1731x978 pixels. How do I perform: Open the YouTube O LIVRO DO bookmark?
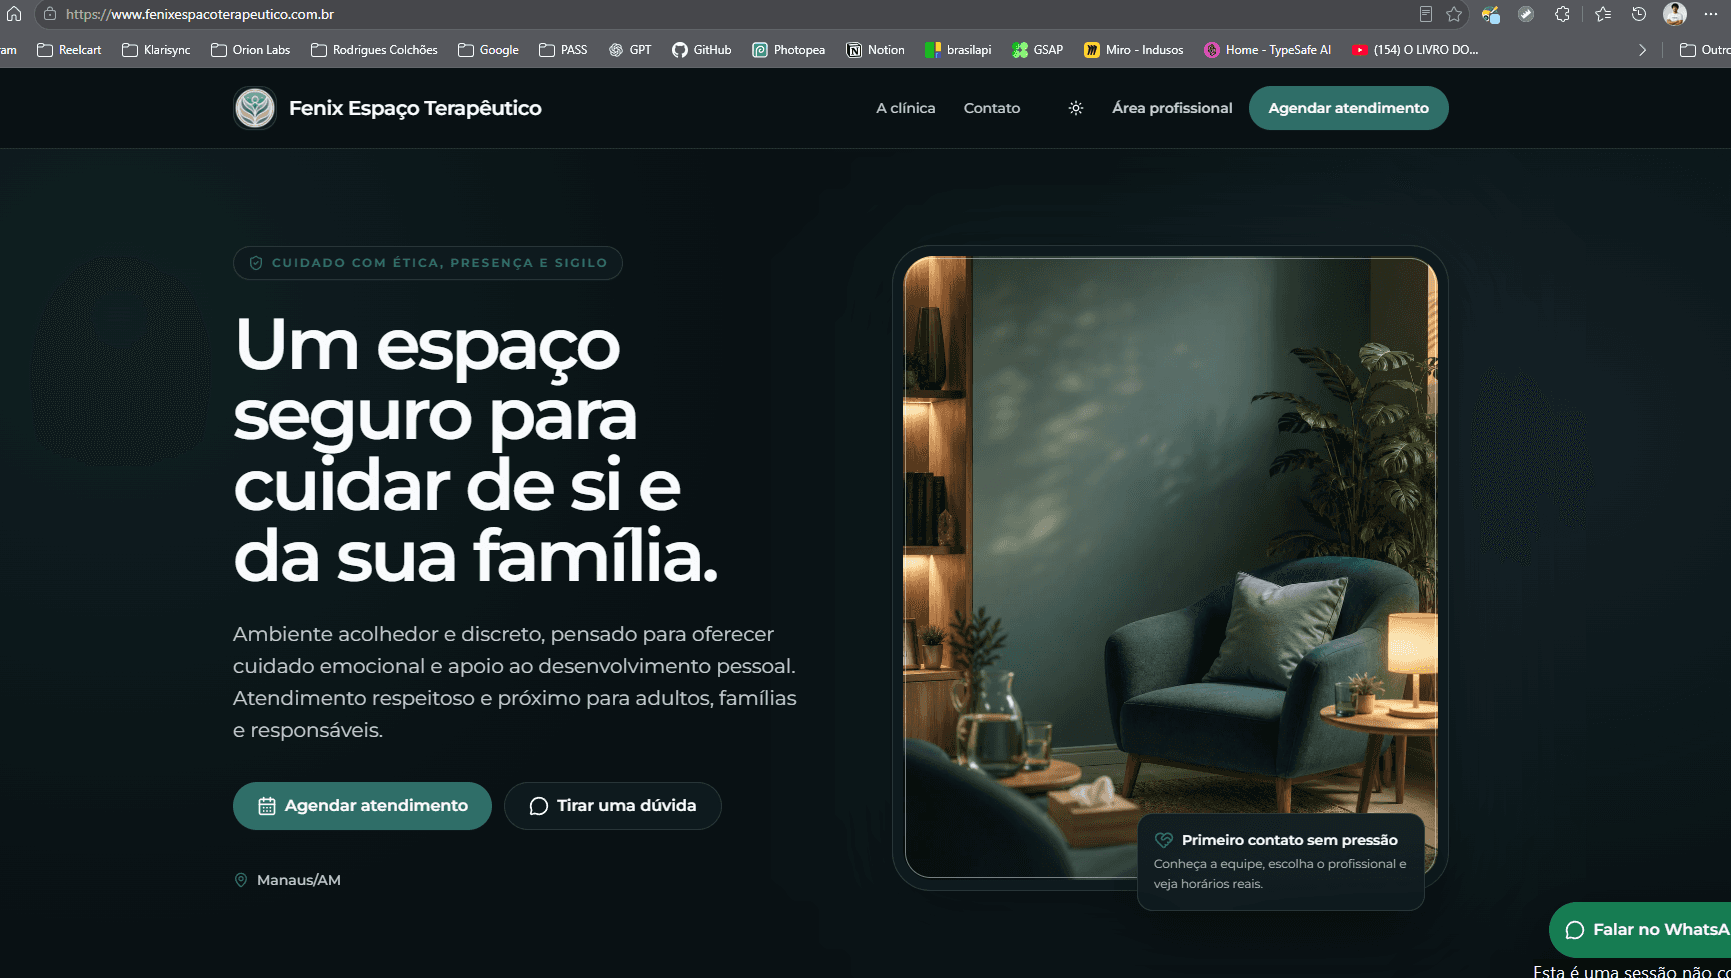click(1415, 50)
